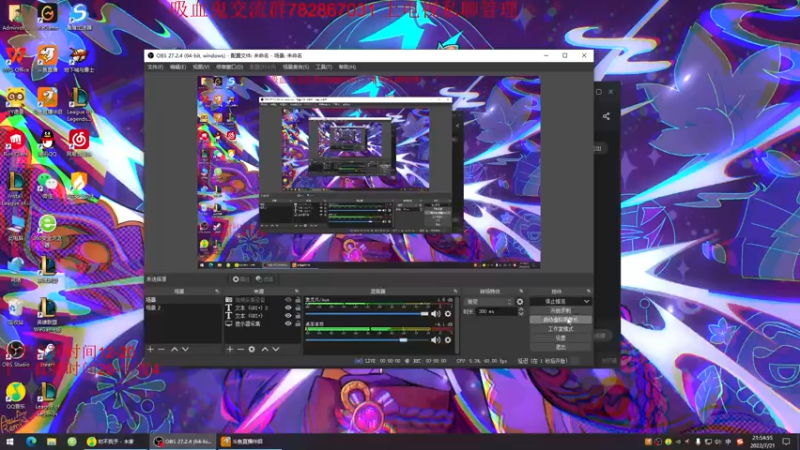This screenshot has width=800, height=450.
Task: Move the source down in the Sources list
Action: coord(276,349)
